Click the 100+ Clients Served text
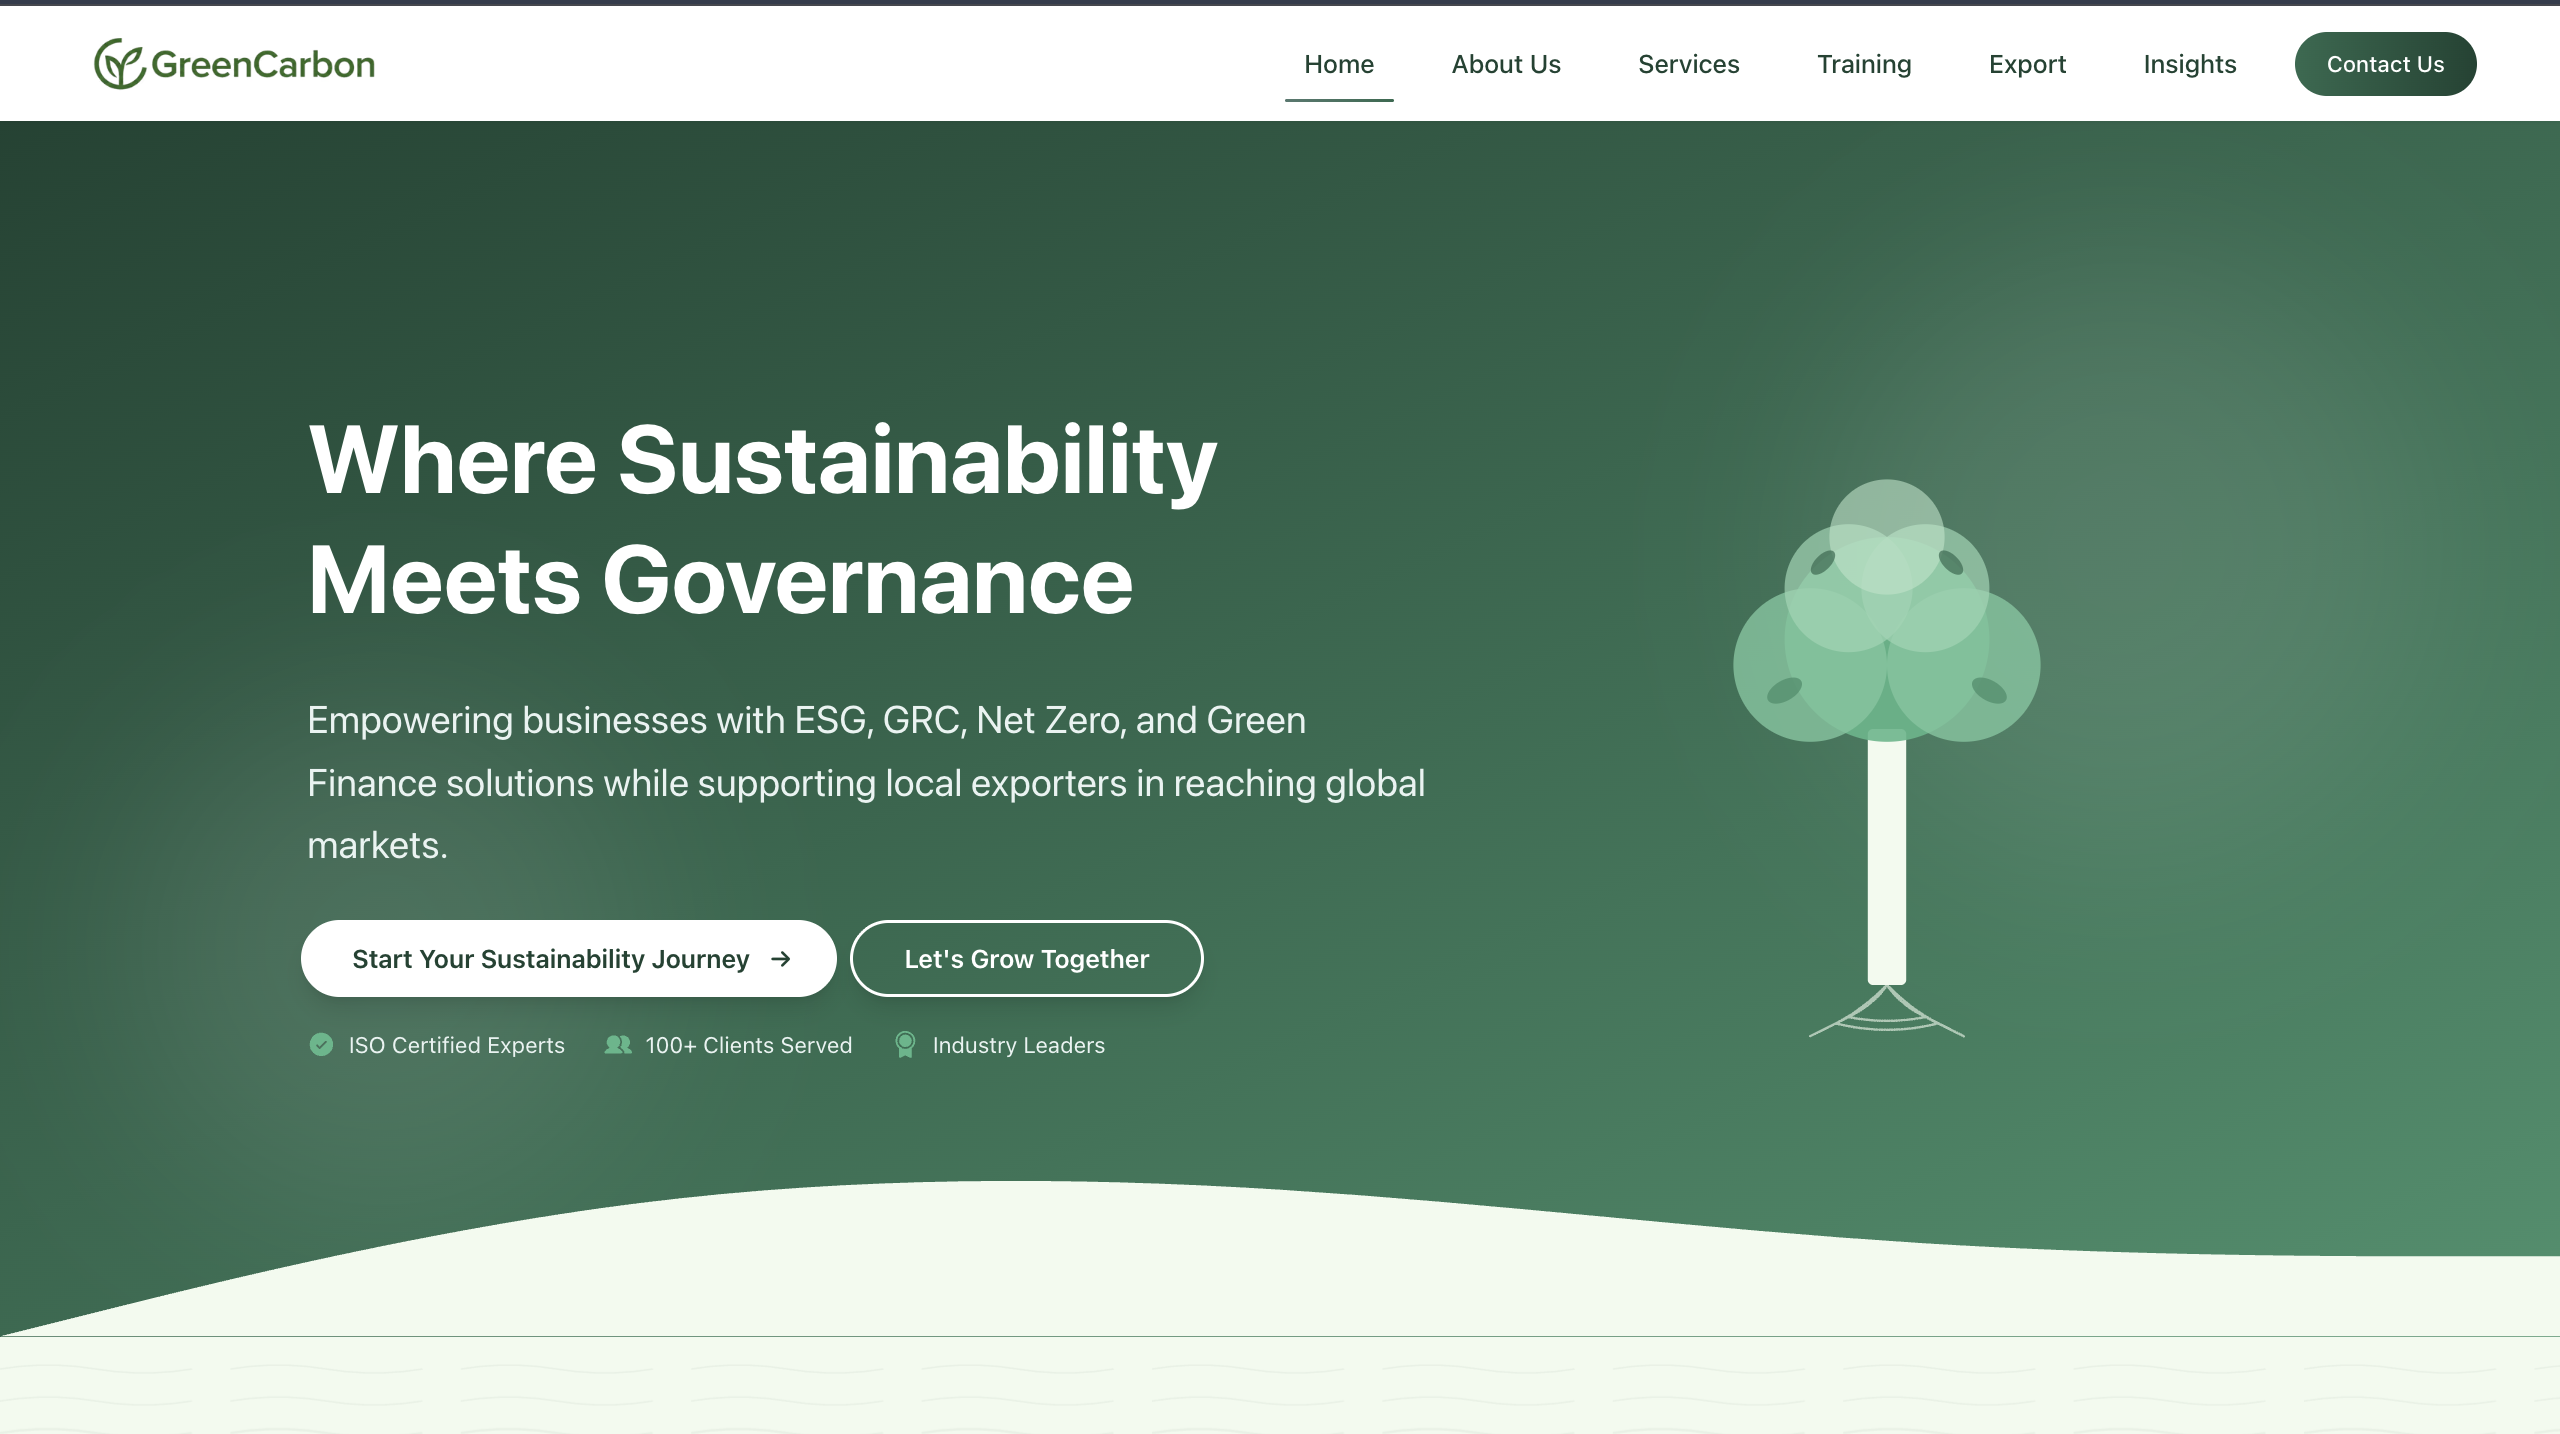Screen dimensions: 2560x1434 (x=748, y=1045)
